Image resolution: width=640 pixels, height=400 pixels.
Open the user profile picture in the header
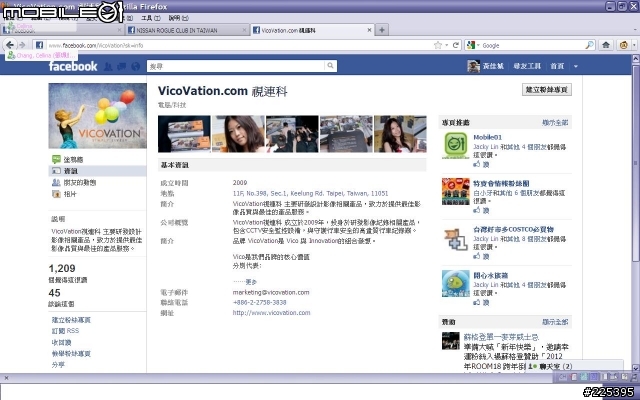click(x=473, y=66)
